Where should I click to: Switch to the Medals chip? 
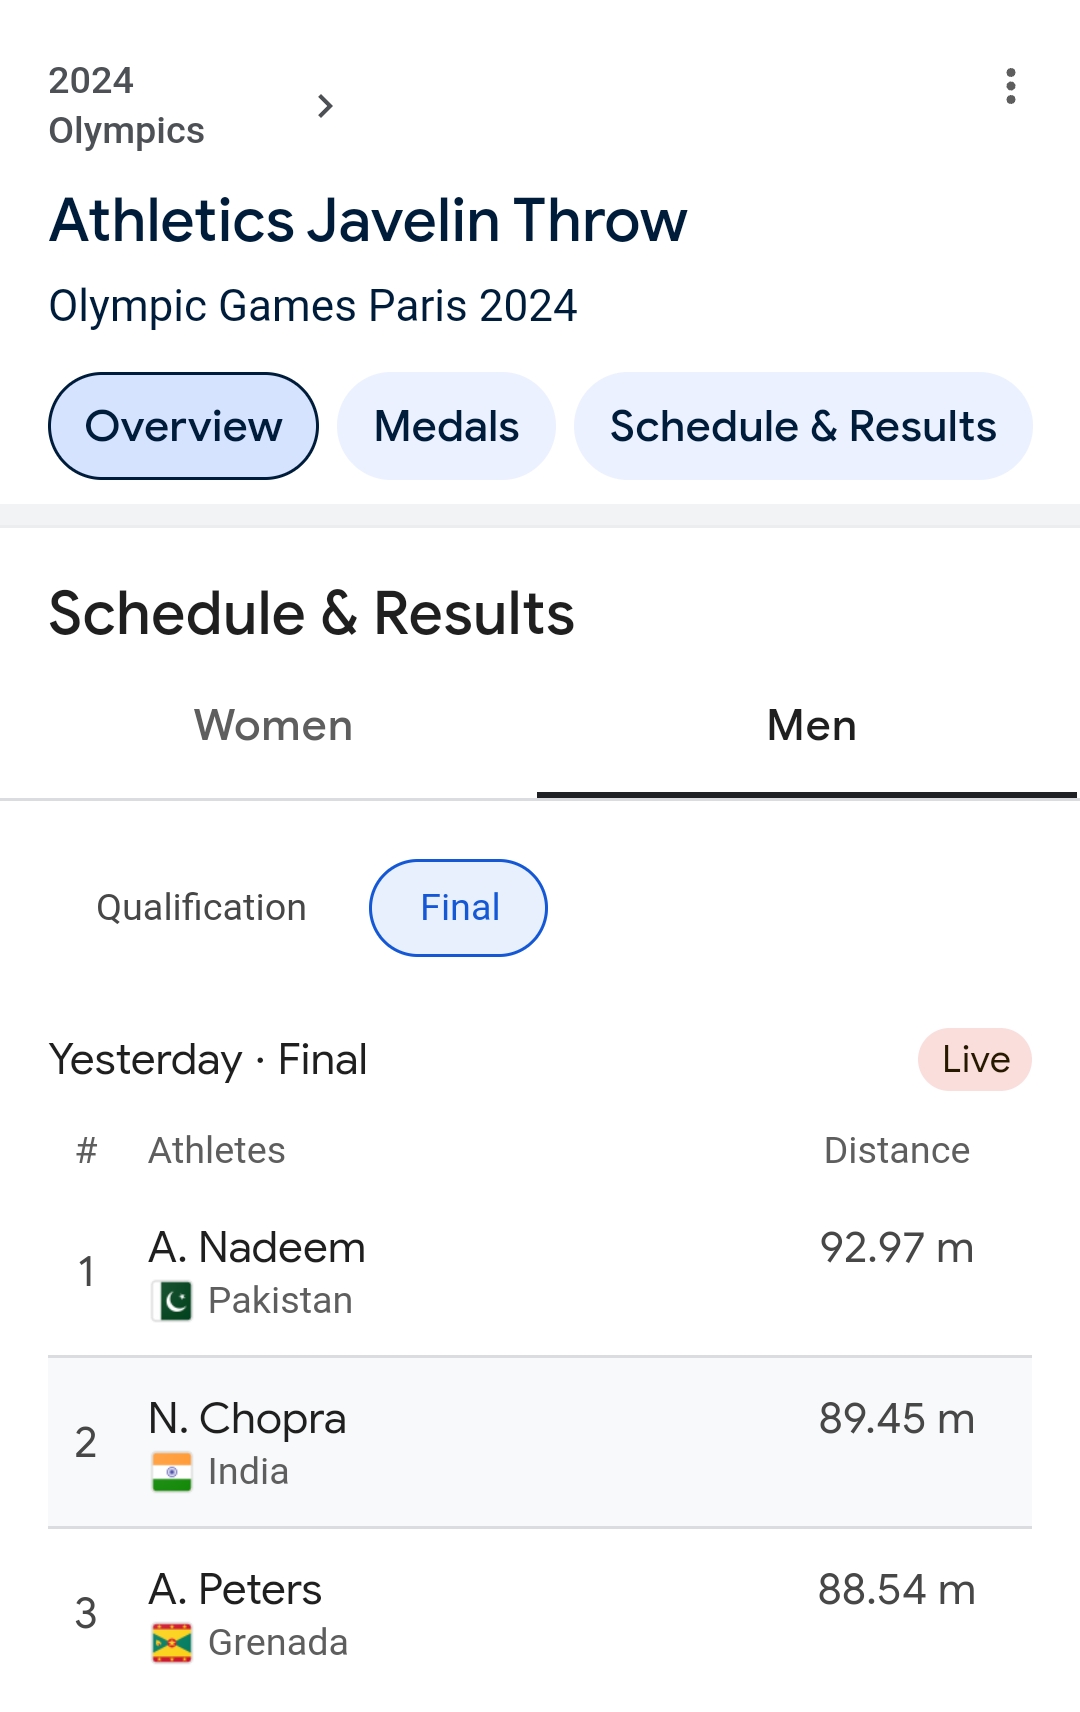pyautogui.click(x=446, y=426)
